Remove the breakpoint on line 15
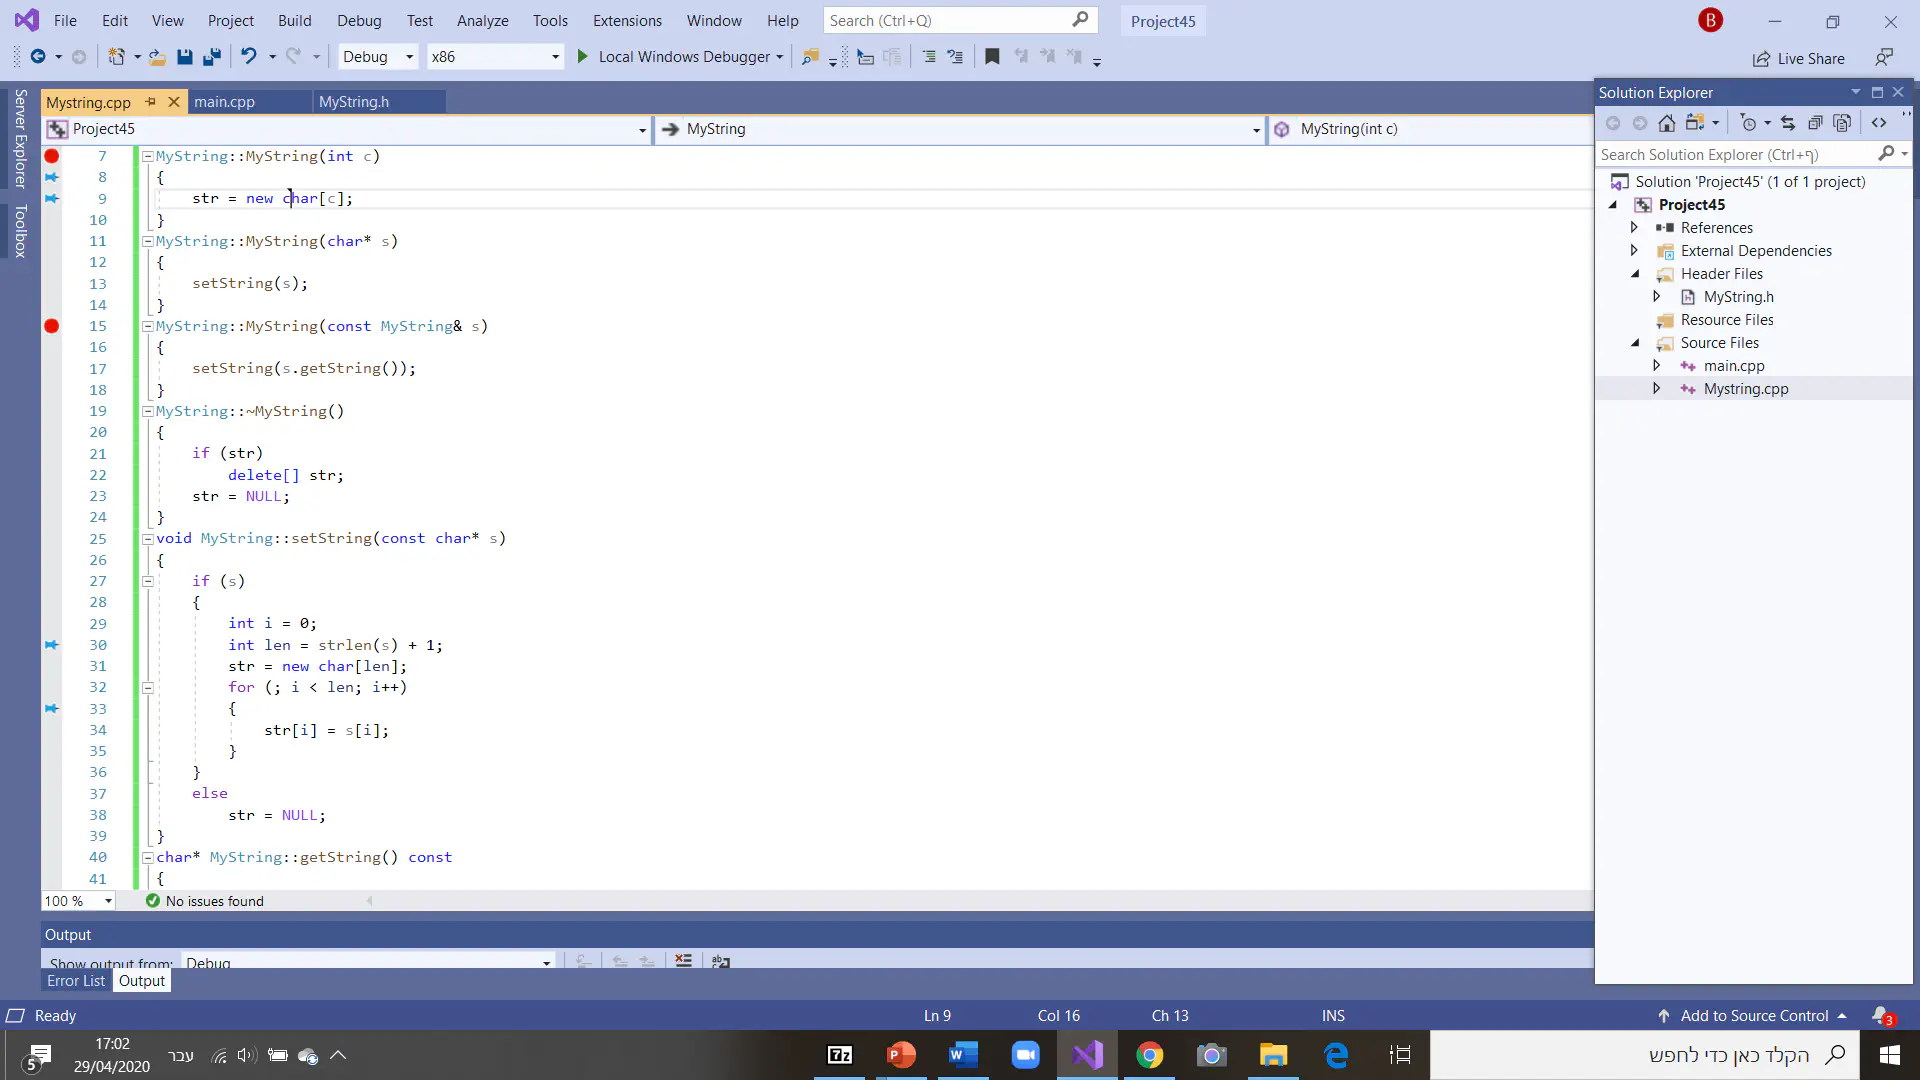This screenshot has height=1080, width=1920. (x=52, y=326)
